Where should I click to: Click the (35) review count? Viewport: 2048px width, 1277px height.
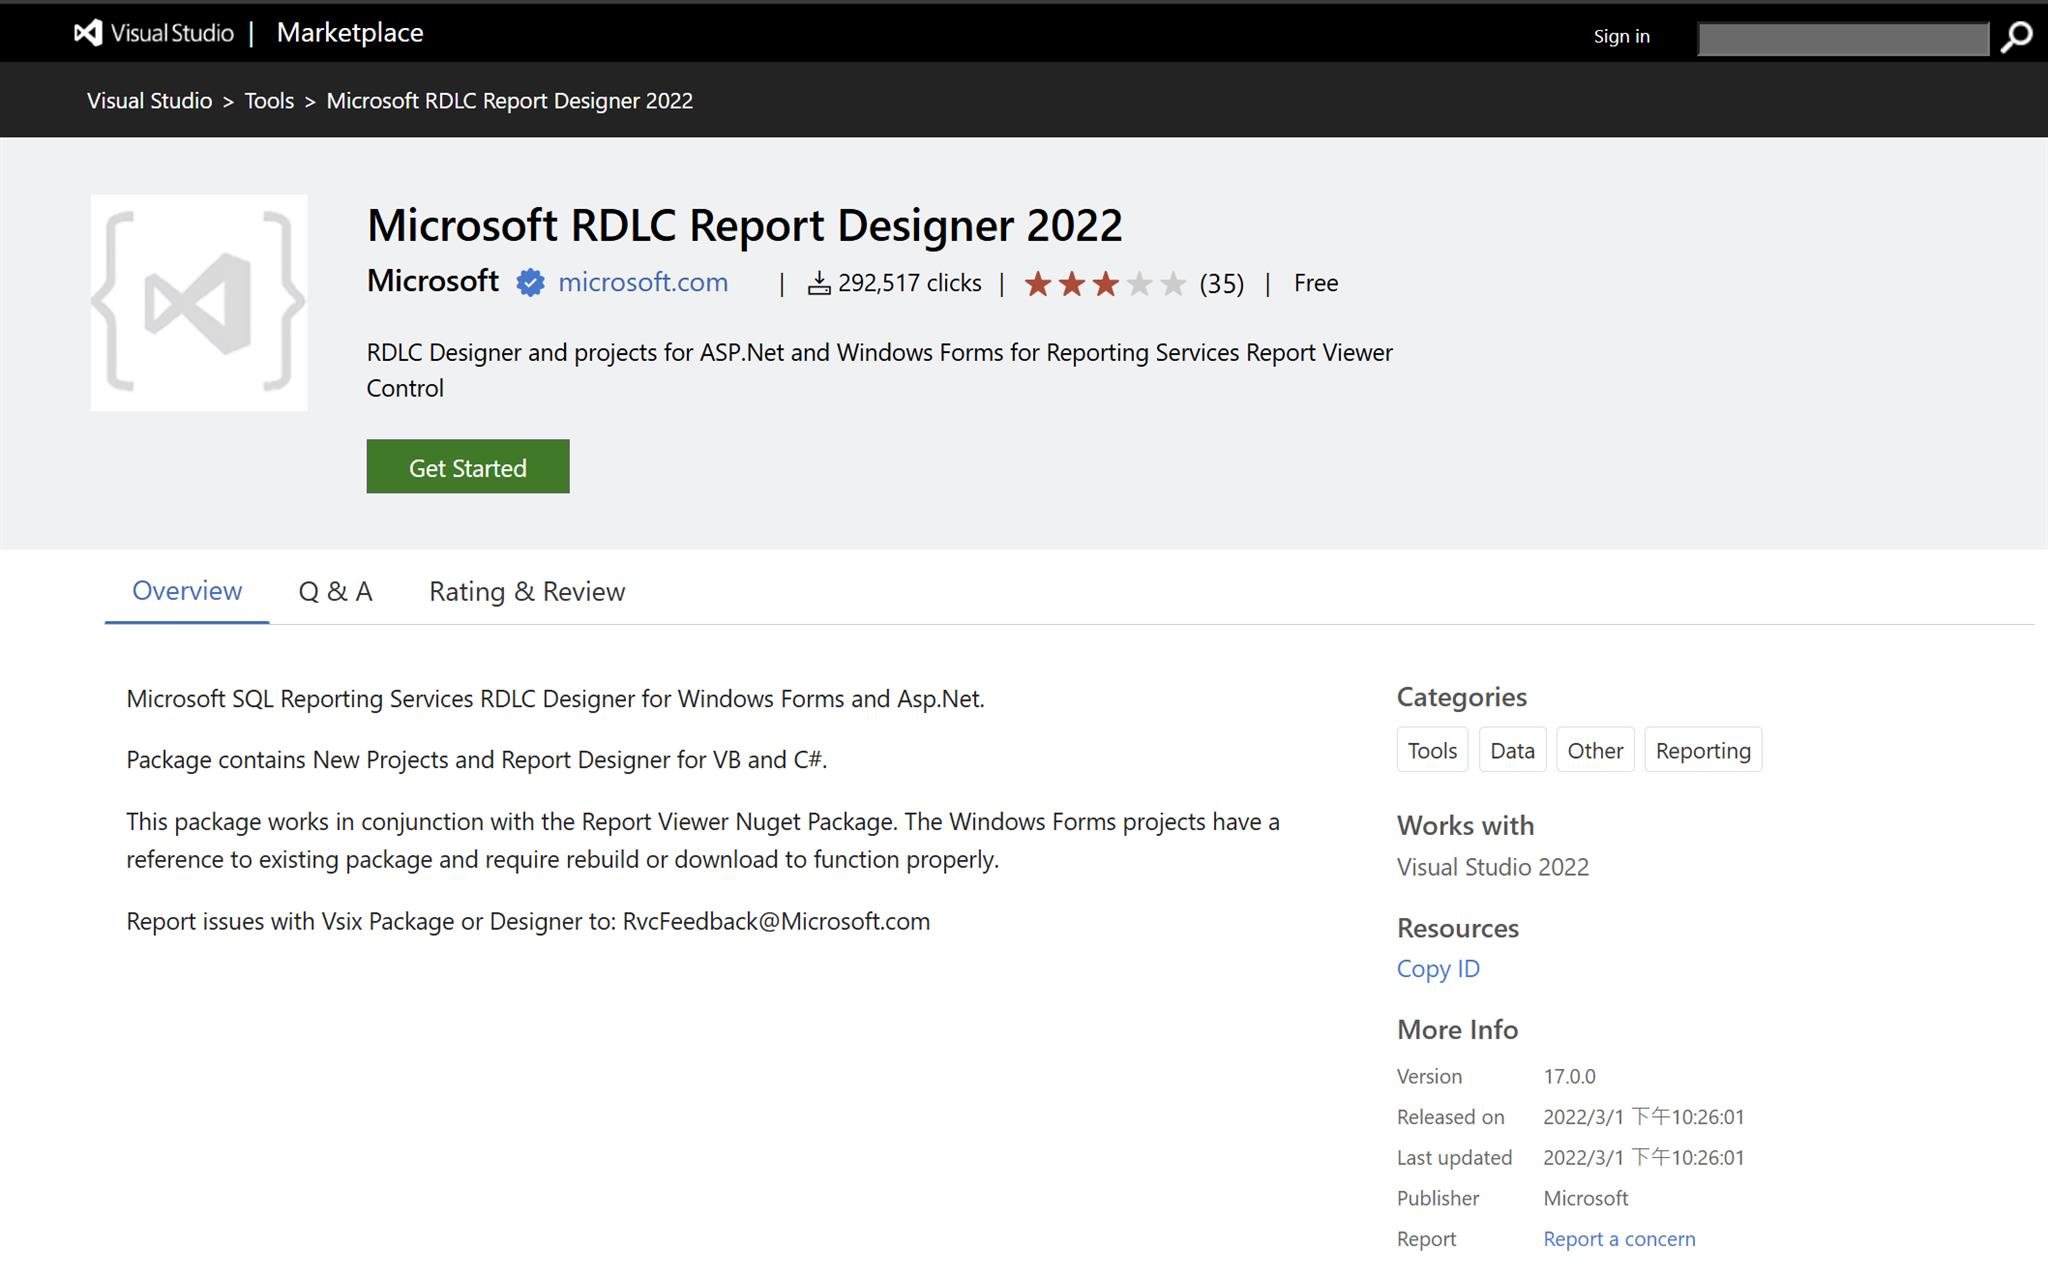point(1221,284)
